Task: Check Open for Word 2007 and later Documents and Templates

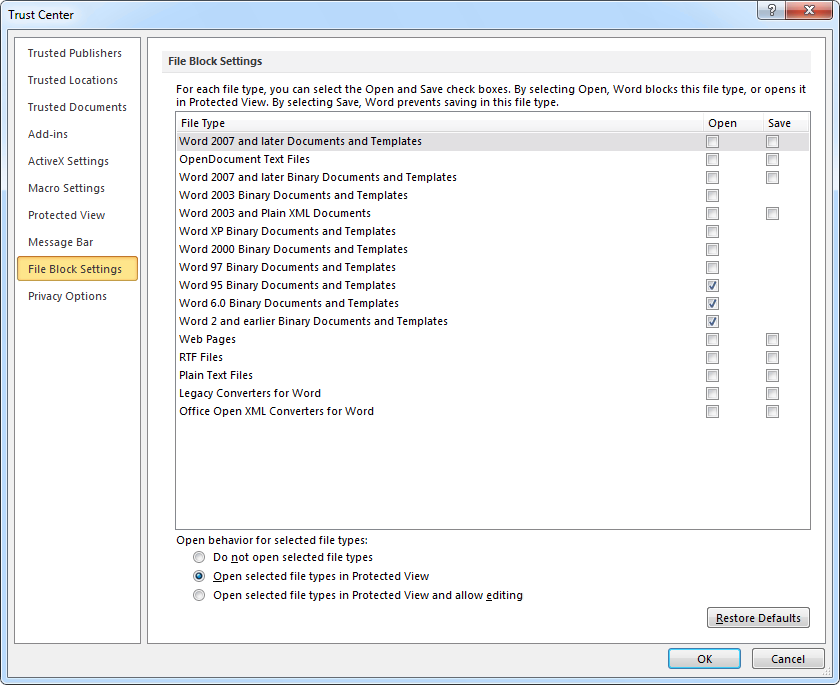Action: pyautogui.click(x=712, y=141)
